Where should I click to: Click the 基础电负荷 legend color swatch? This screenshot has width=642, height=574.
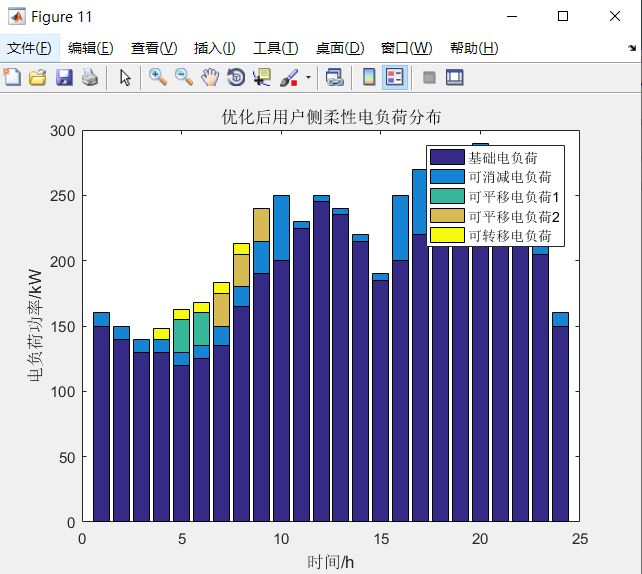click(x=447, y=157)
